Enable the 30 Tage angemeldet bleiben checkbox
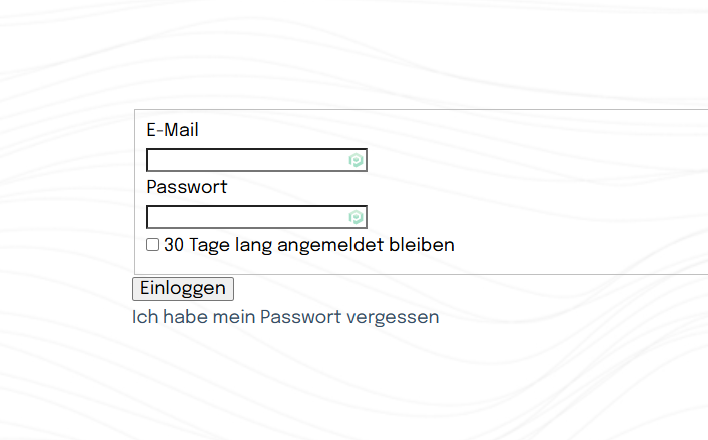The width and height of the screenshot is (708, 440). (x=153, y=245)
